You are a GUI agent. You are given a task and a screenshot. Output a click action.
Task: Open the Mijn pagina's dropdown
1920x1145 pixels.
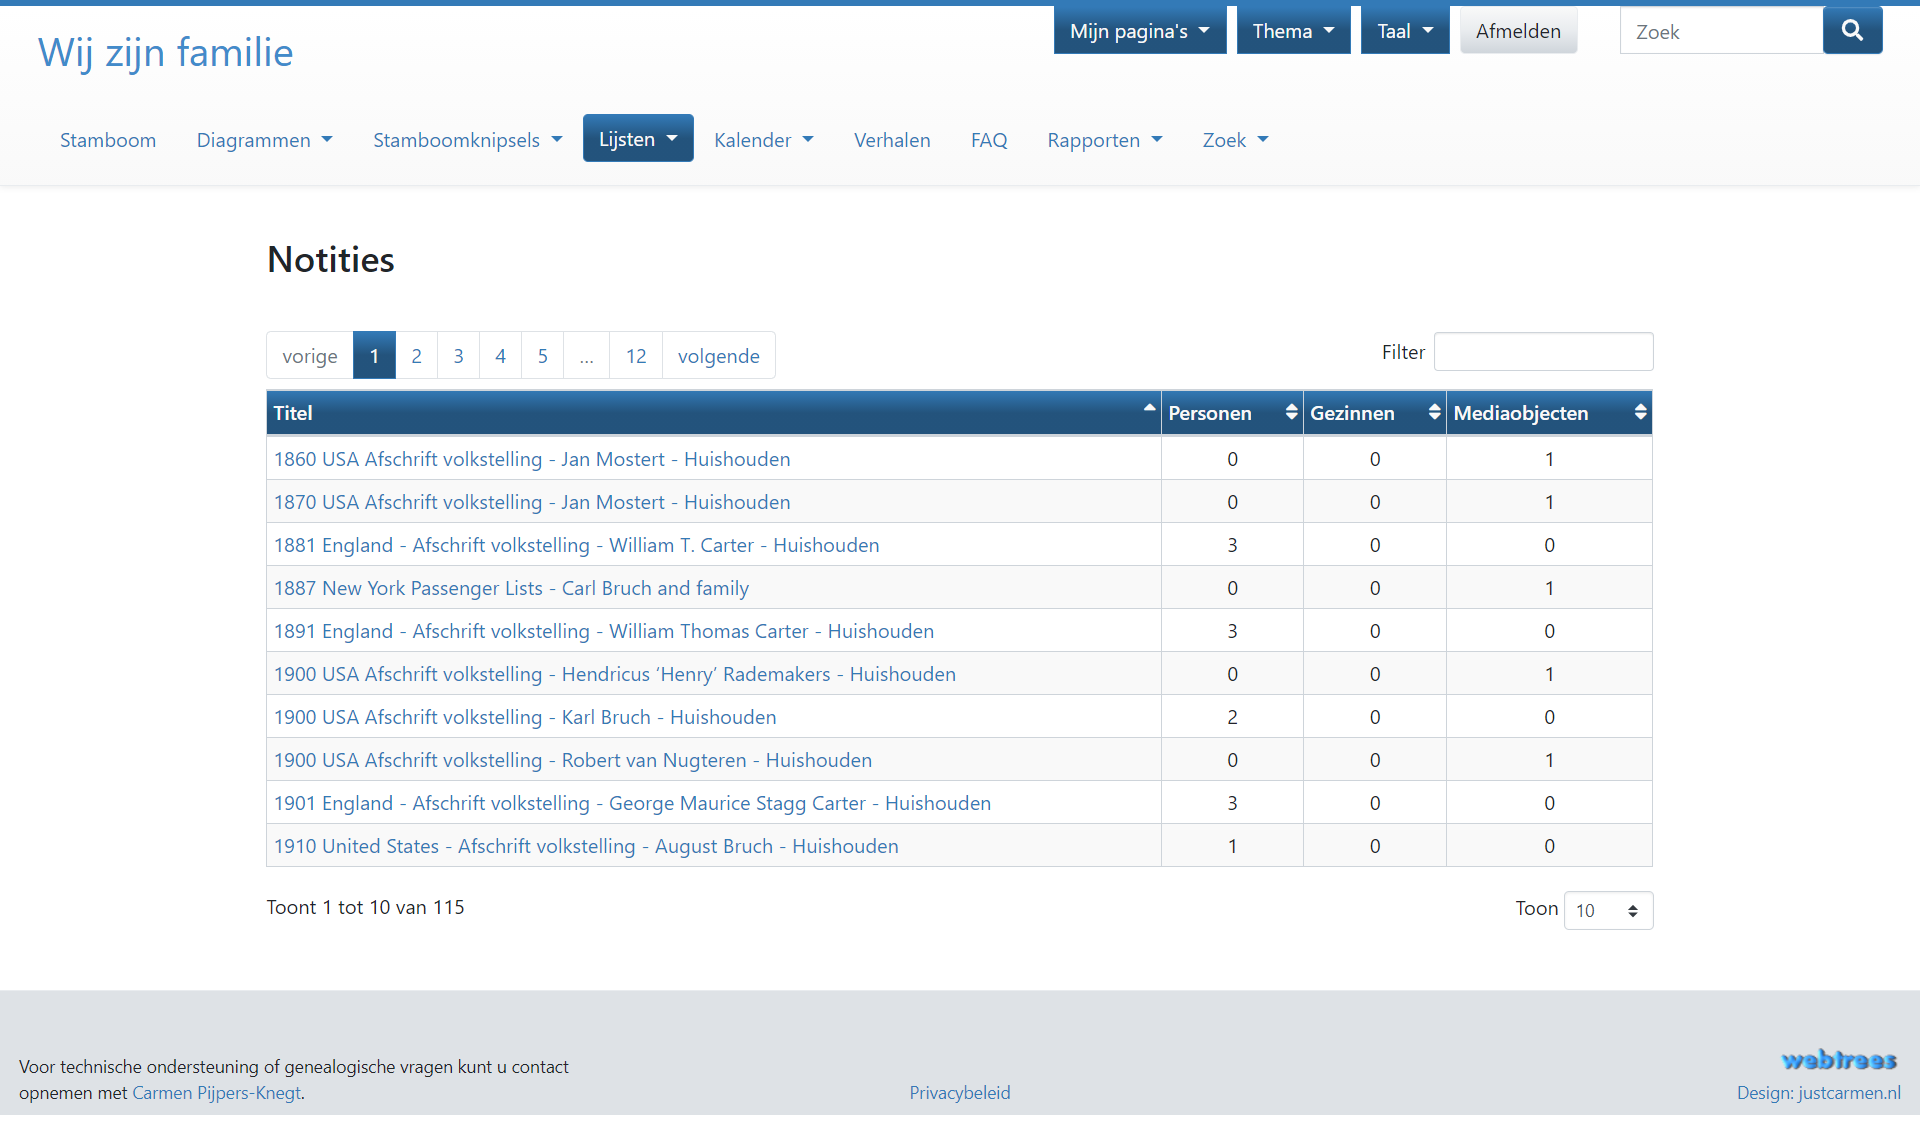(x=1139, y=30)
